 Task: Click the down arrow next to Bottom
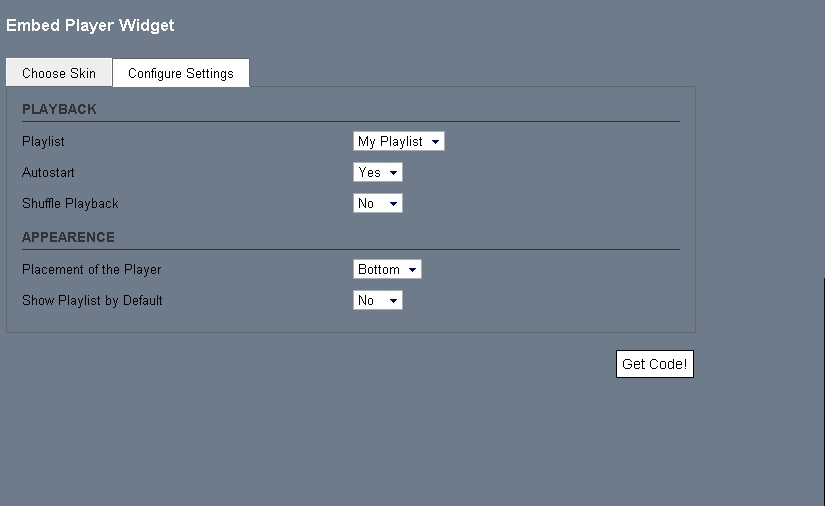pyautogui.click(x=412, y=270)
